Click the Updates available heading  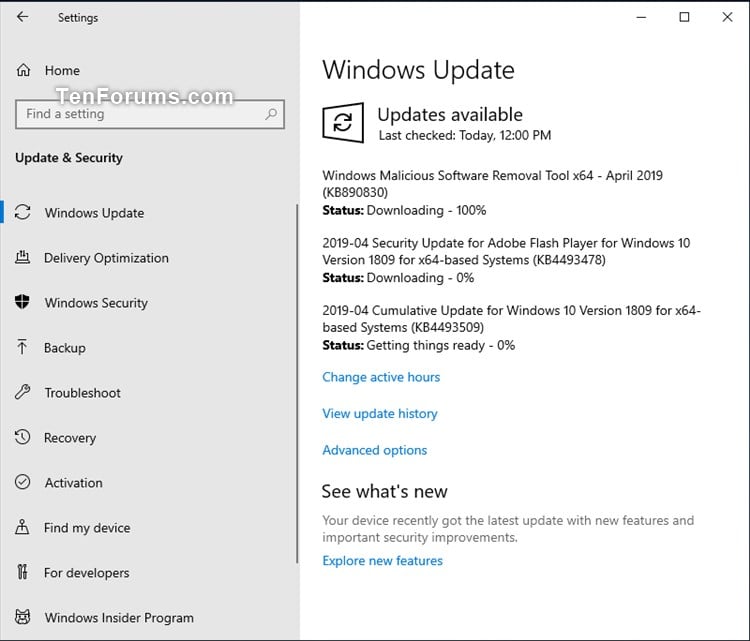click(450, 115)
